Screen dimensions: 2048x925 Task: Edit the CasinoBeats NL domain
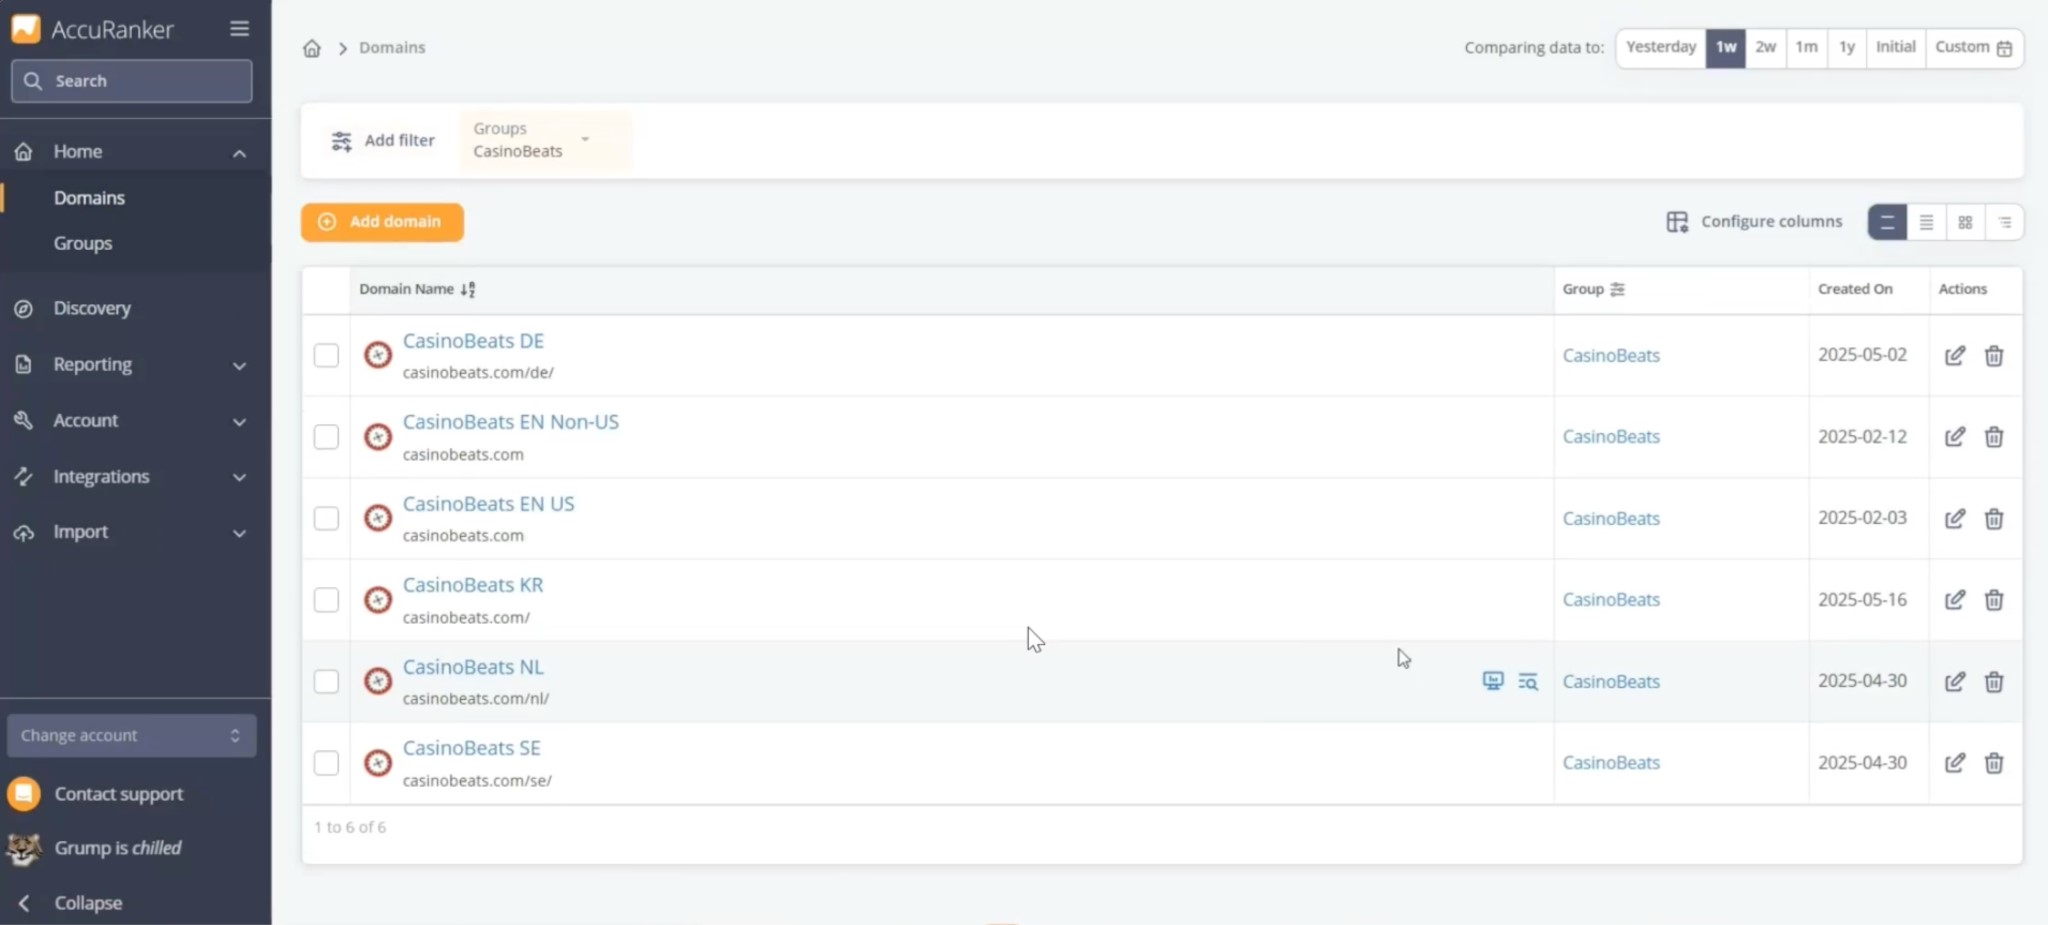click(1955, 682)
